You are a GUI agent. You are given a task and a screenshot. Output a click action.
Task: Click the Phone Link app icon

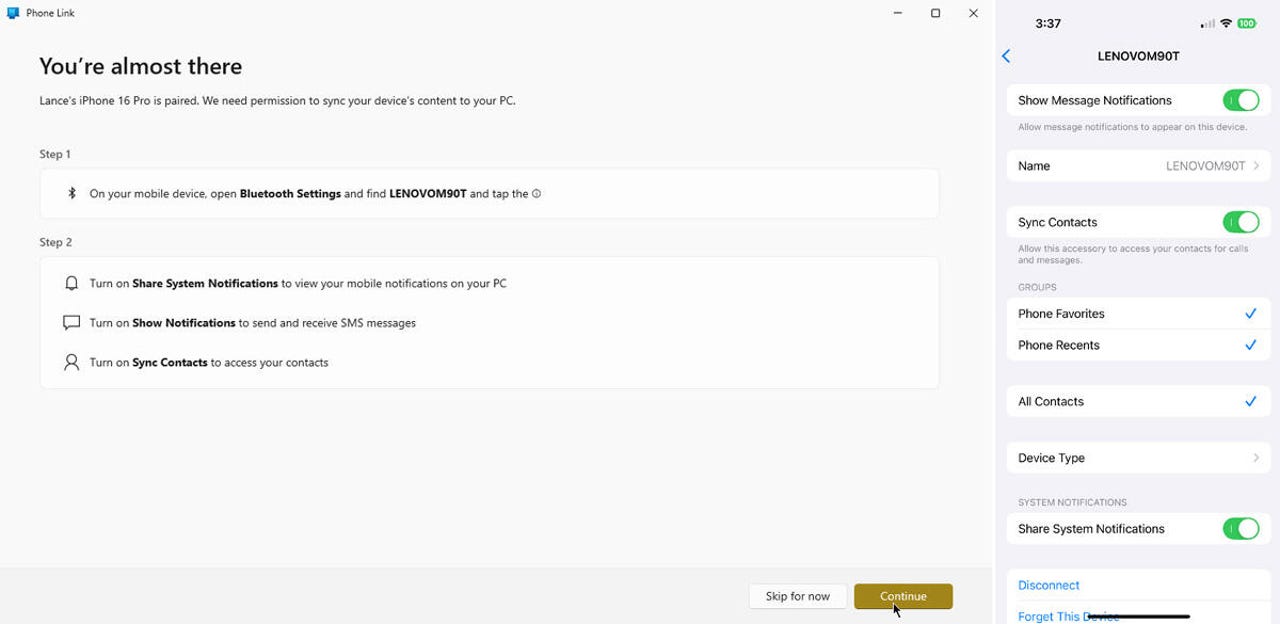click(13, 13)
